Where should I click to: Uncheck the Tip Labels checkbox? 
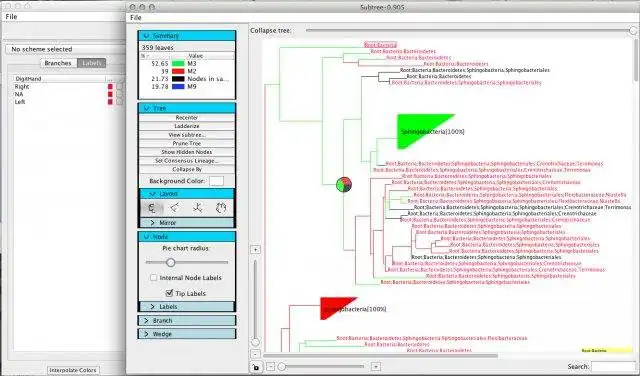[x=169, y=293]
